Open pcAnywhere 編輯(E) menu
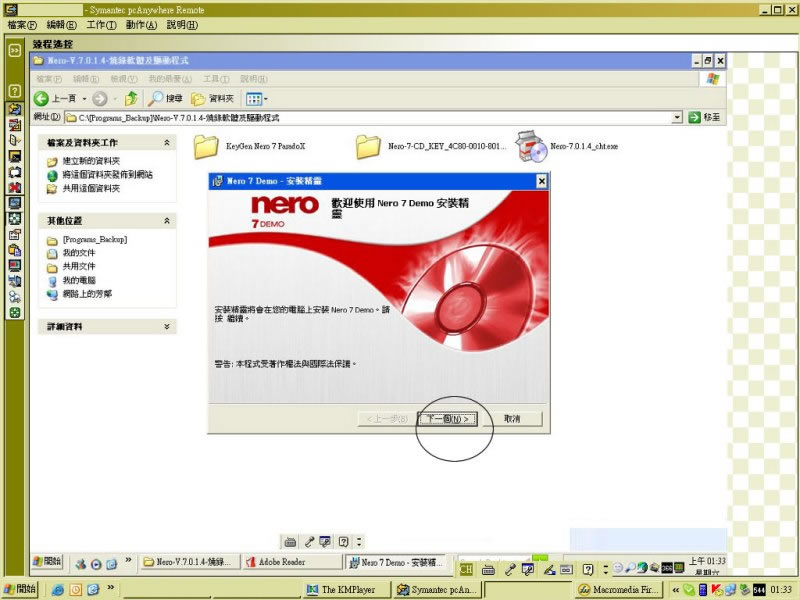 pyautogui.click(x=61, y=25)
